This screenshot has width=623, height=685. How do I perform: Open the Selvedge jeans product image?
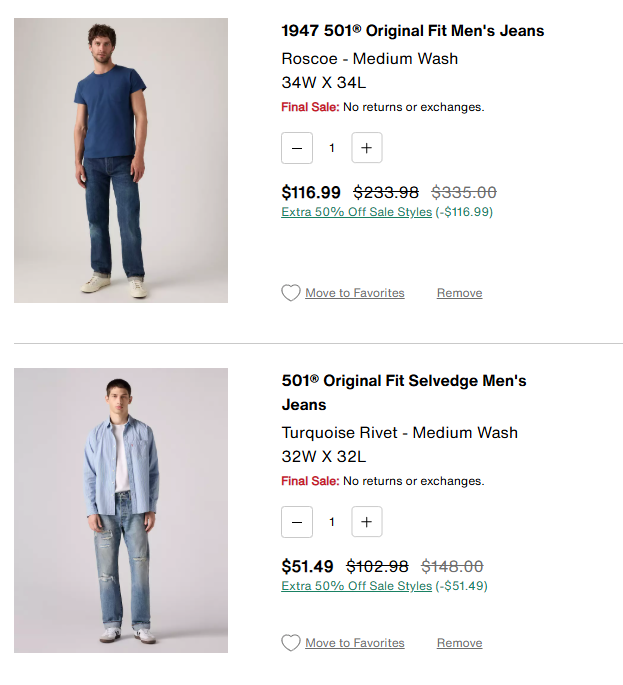pyautogui.click(x=121, y=510)
